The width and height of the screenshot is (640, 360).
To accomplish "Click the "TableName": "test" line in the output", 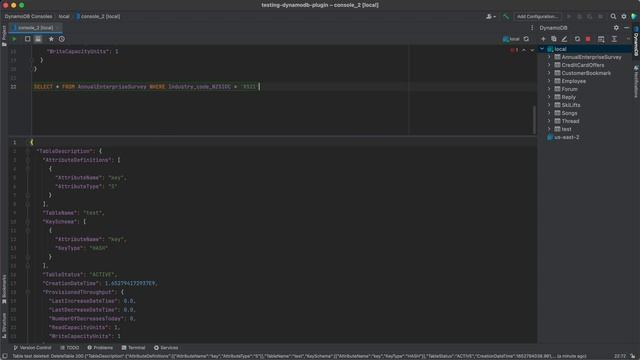I will pyautogui.click(x=73, y=213).
